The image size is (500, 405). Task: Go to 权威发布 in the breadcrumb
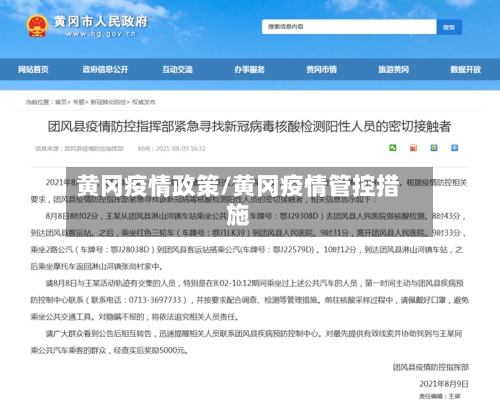[144, 102]
